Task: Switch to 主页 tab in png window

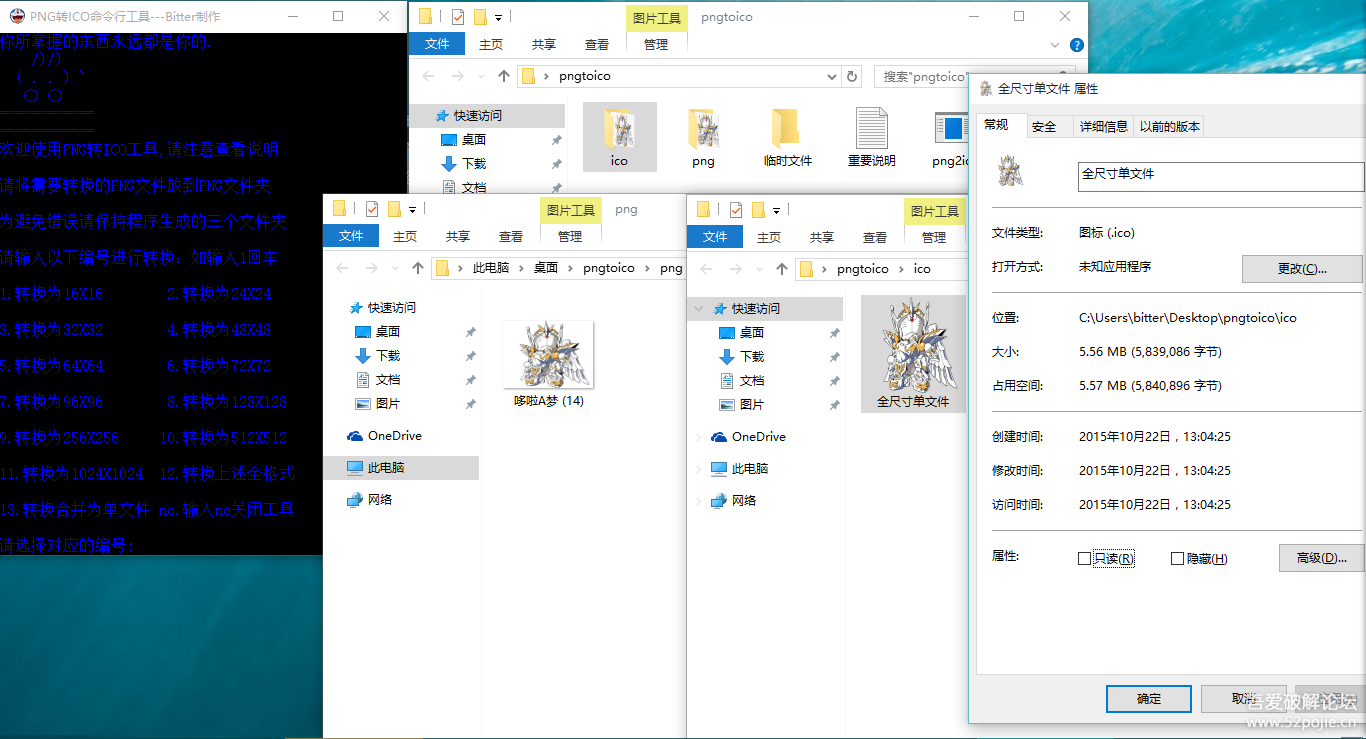Action: [x=405, y=236]
